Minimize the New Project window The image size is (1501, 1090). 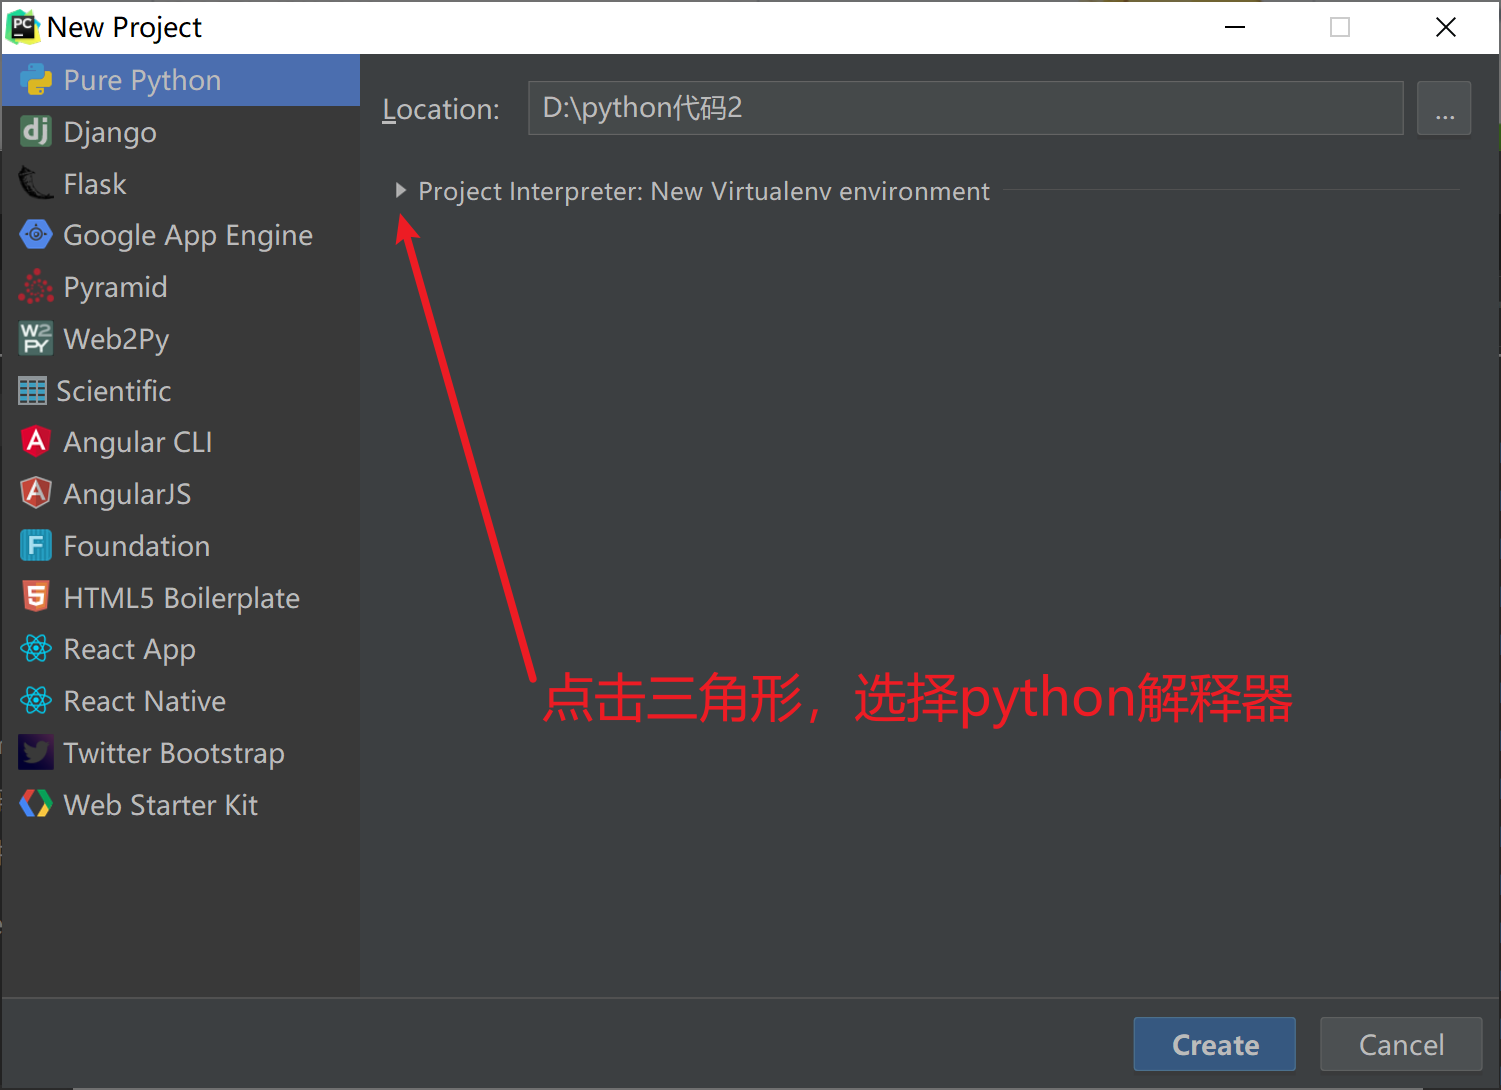[1235, 27]
